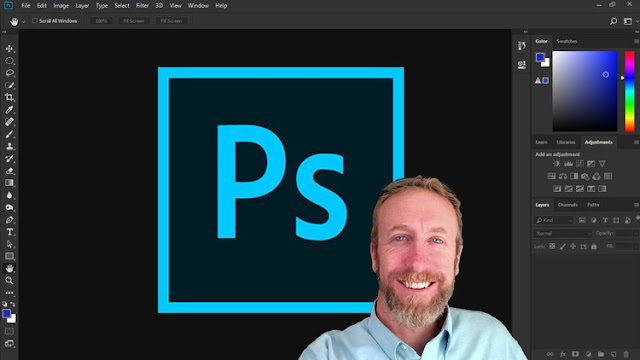Screen dimensions: 640x360
Task: Select the Path Selection tool
Action: tap(9, 244)
